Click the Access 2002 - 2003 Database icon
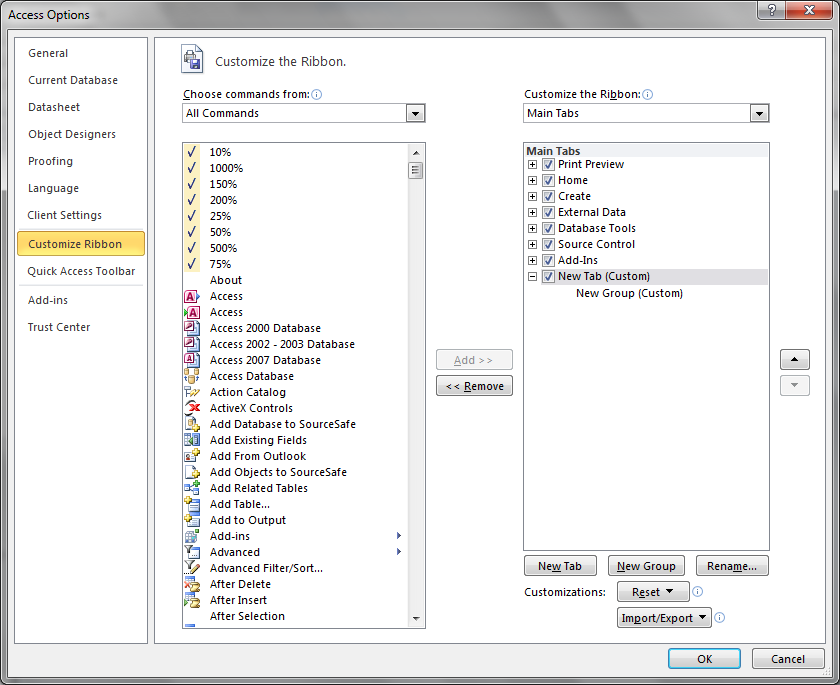Screen dimensions: 840x685 [192, 344]
